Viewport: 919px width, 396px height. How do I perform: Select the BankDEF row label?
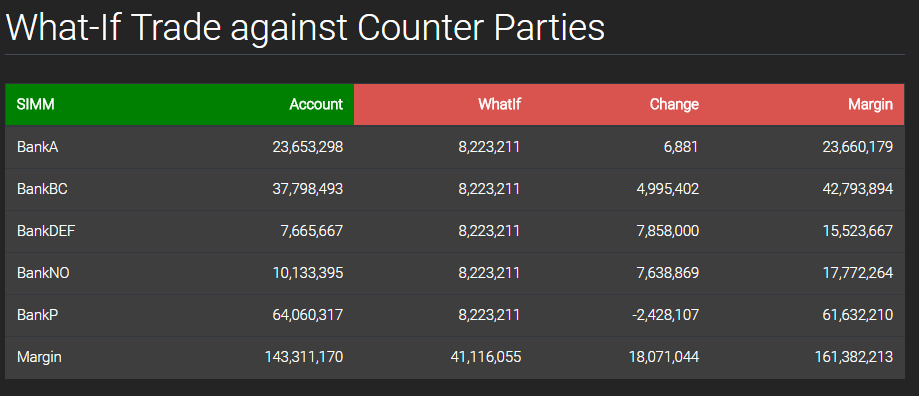(46, 231)
